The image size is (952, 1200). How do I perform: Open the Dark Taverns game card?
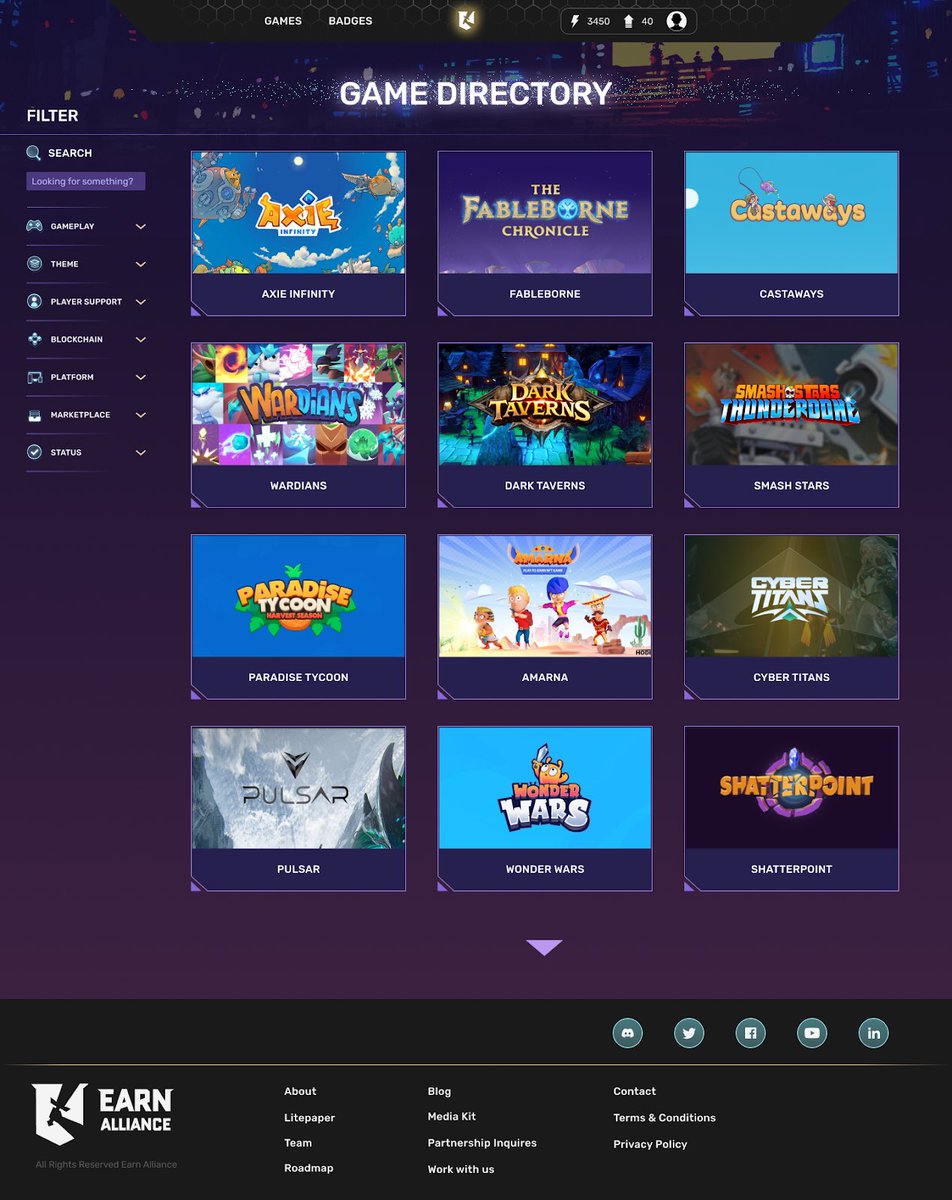click(545, 425)
